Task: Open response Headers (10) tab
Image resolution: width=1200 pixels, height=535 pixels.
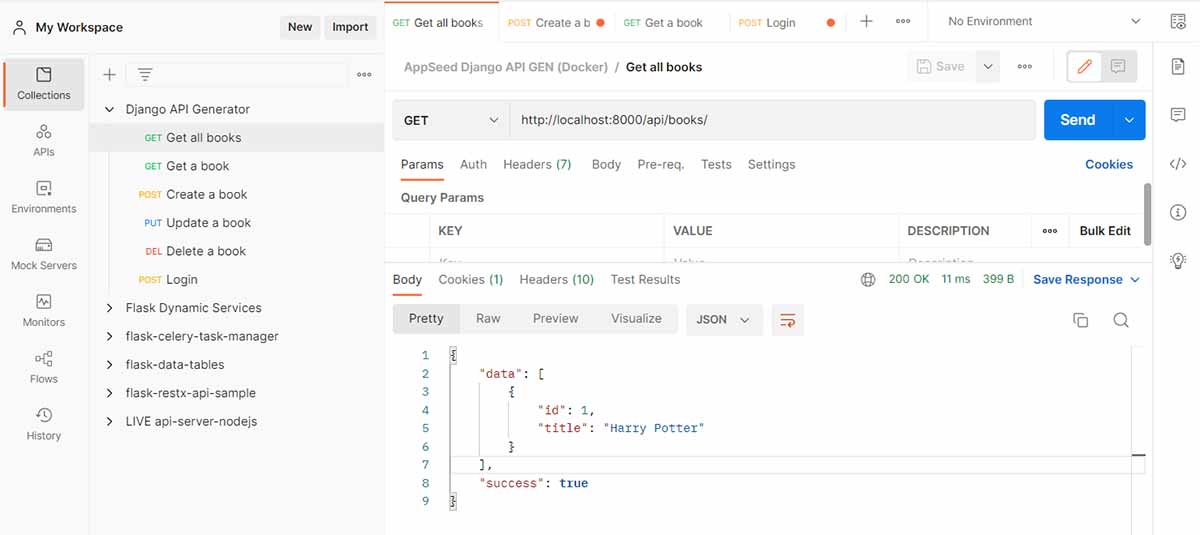Action: point(557,280)
